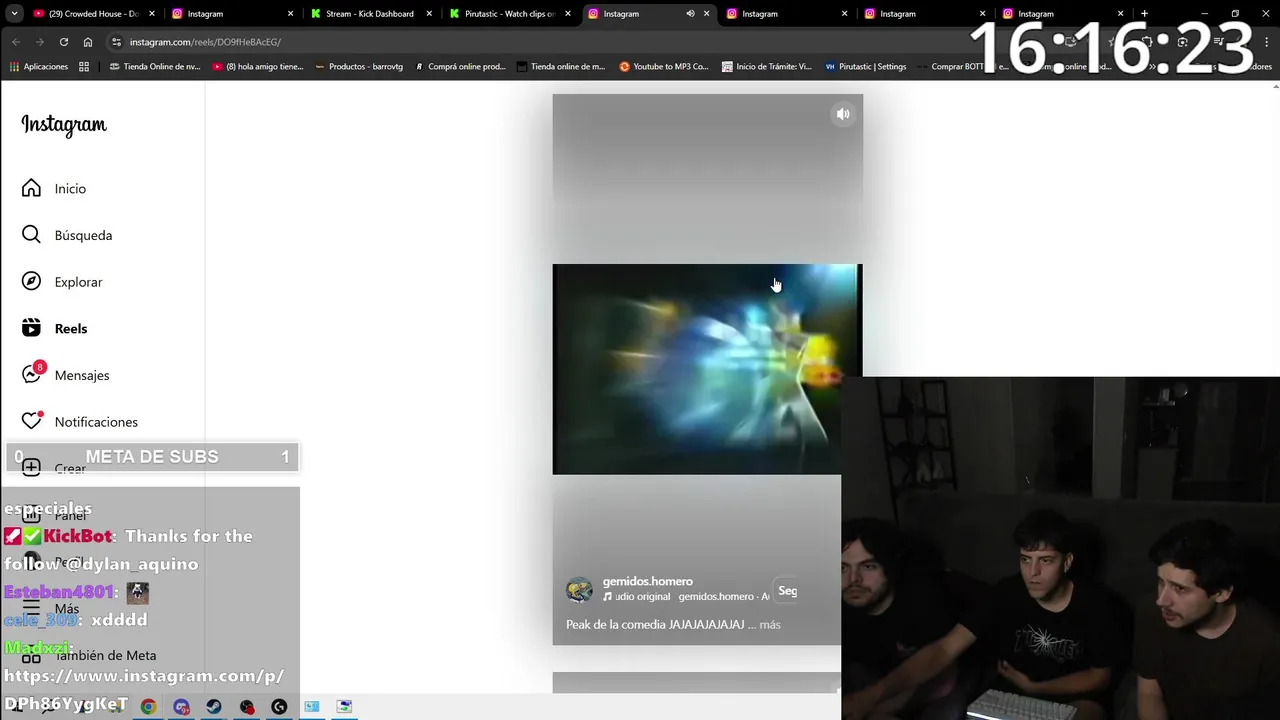Open Inicio de Trámite bookmark
The height and width of the screenshot is (720, 1280).
[x=766, y=67]
